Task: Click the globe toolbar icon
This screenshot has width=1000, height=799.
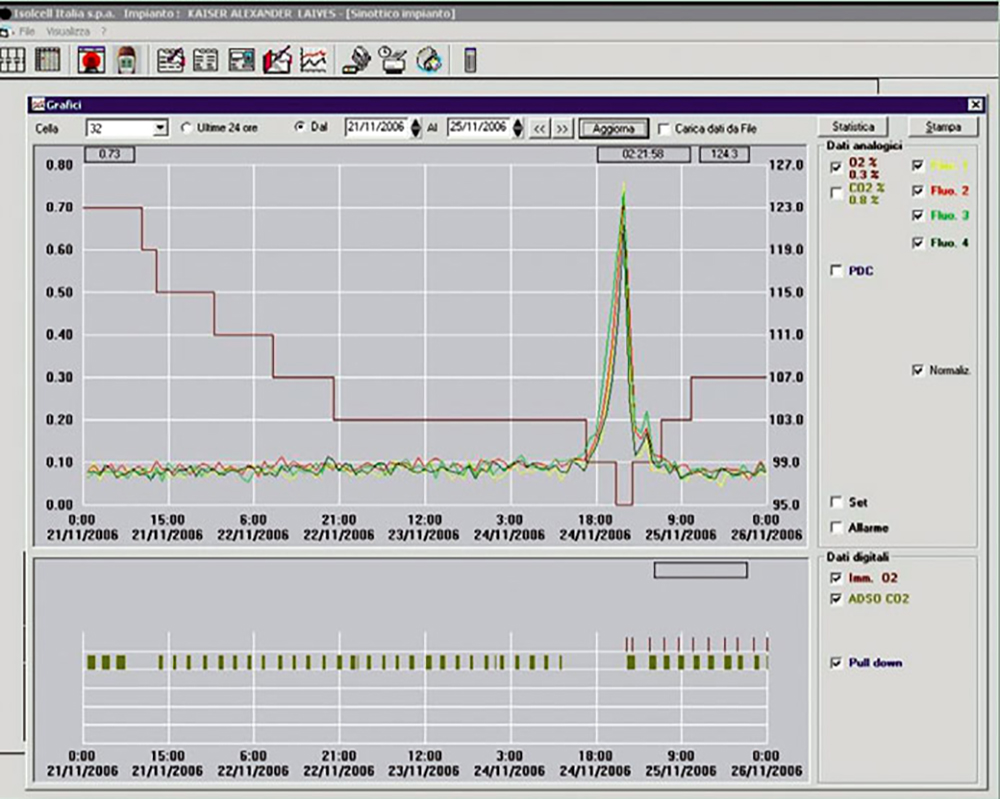Action: point(429,61)
